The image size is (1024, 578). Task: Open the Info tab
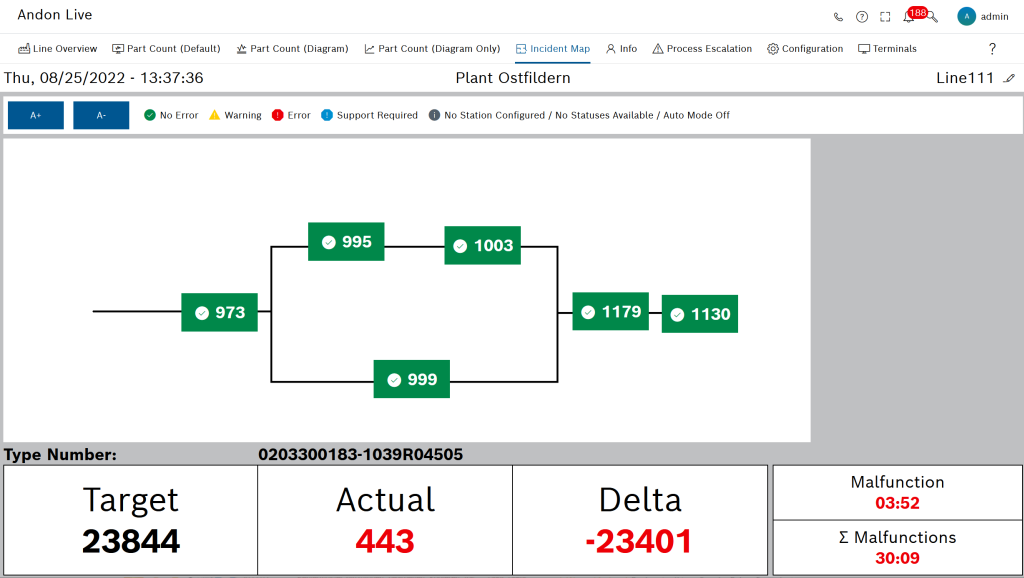[621, 48]
